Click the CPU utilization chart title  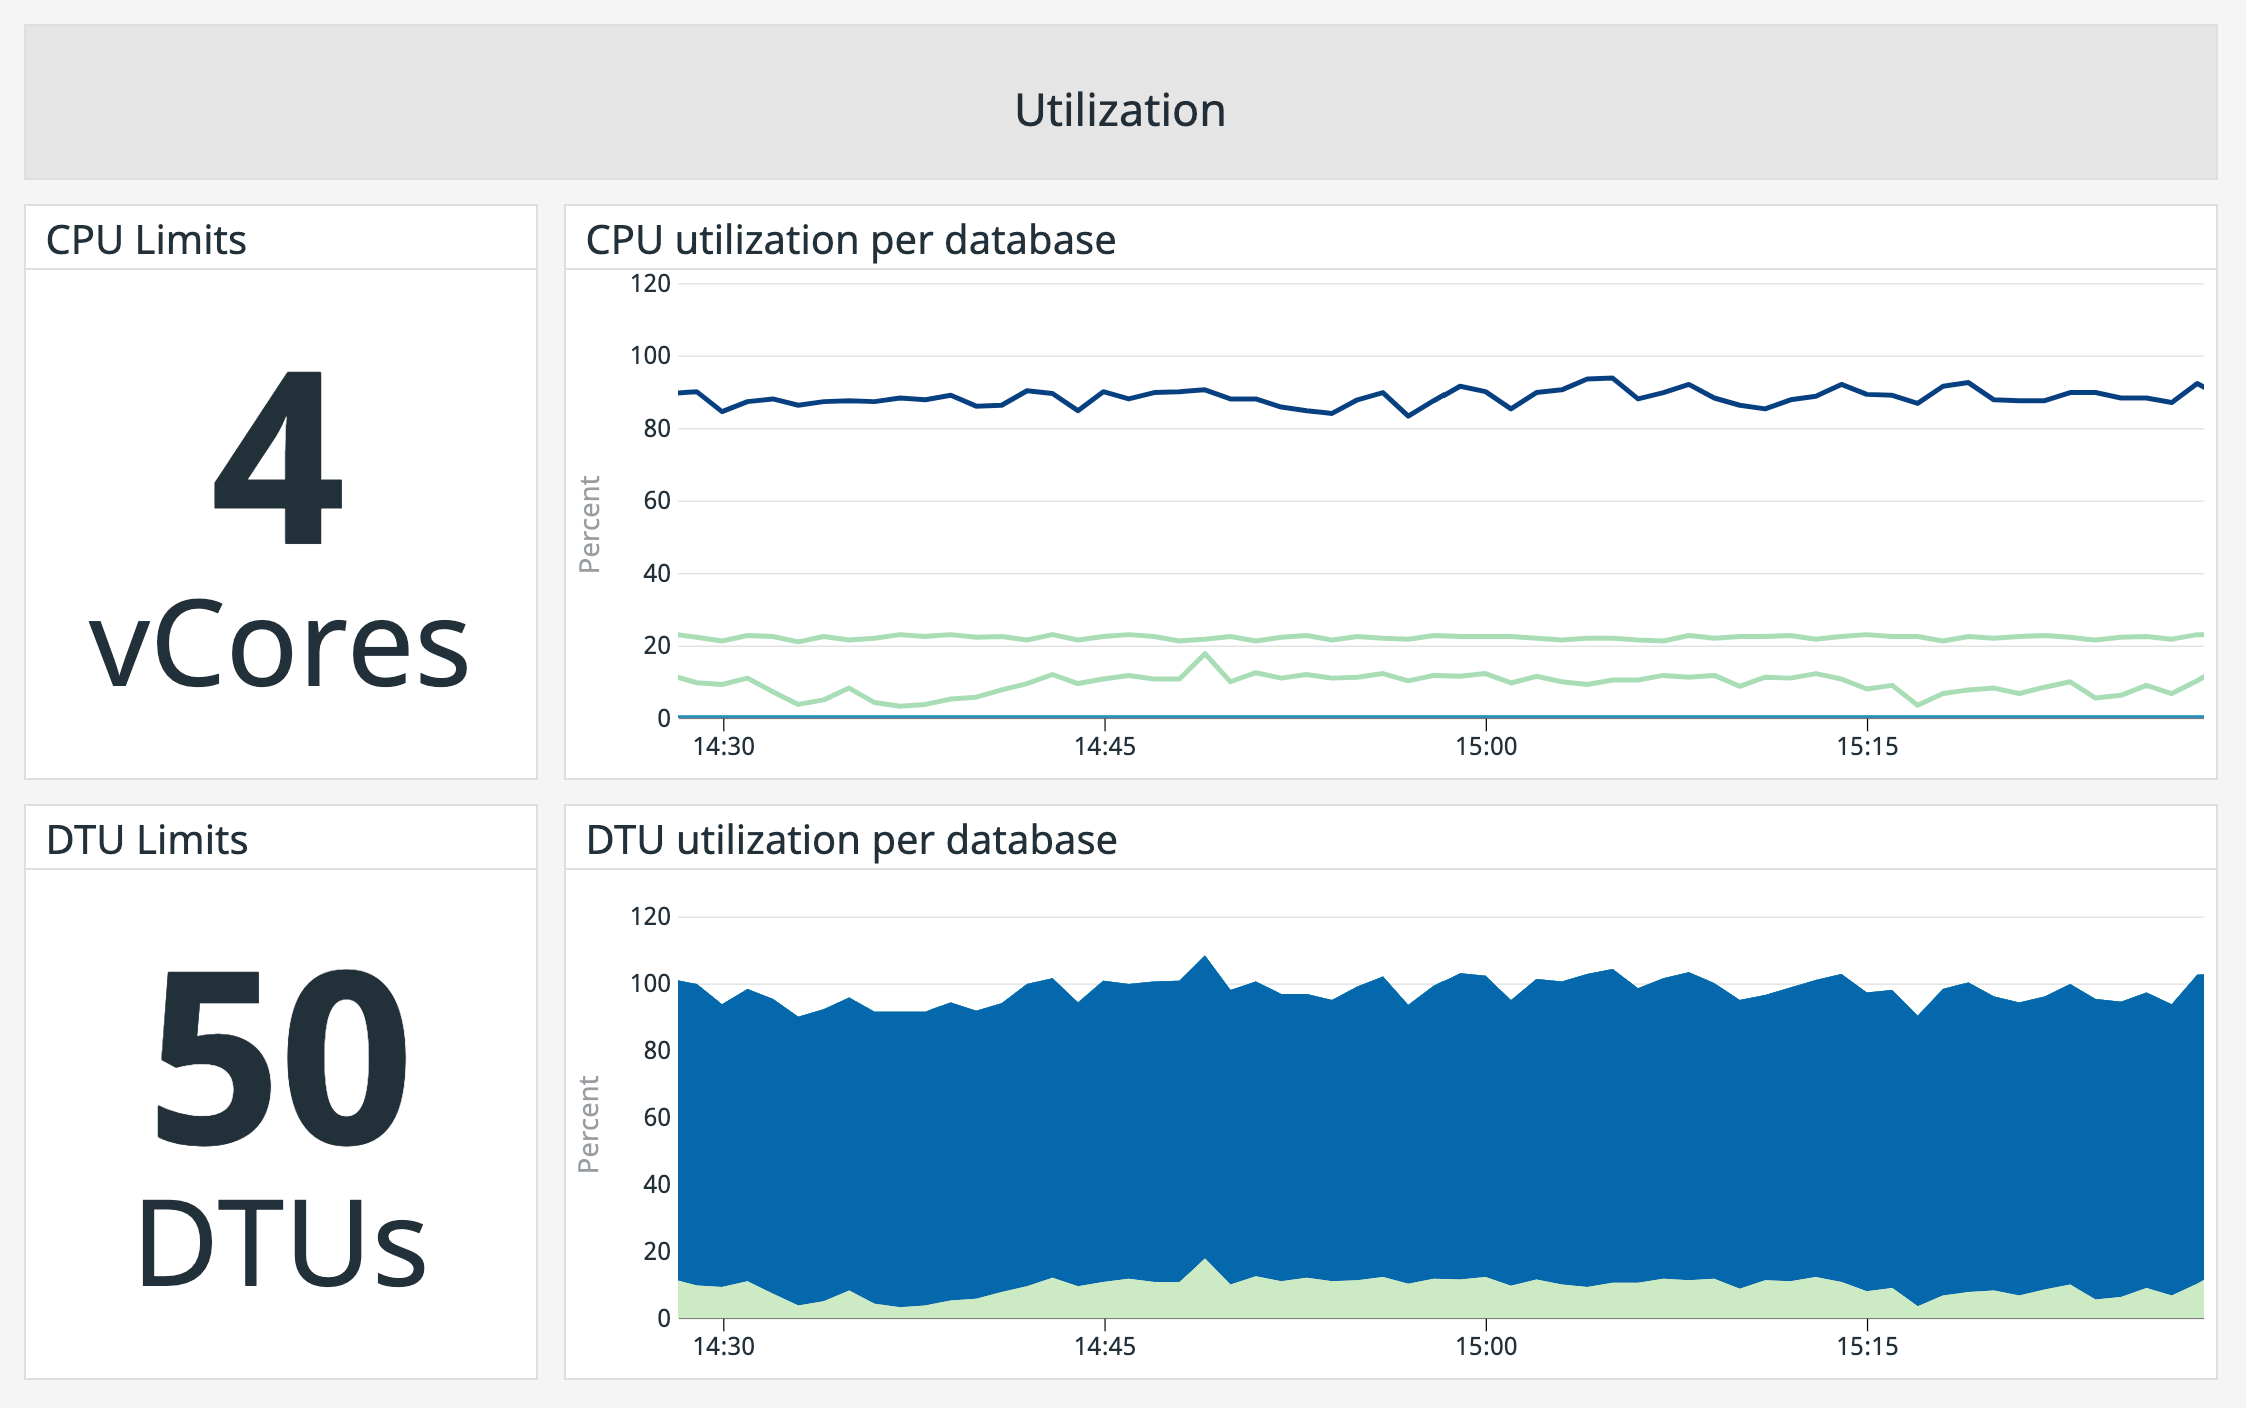(851, 239)
